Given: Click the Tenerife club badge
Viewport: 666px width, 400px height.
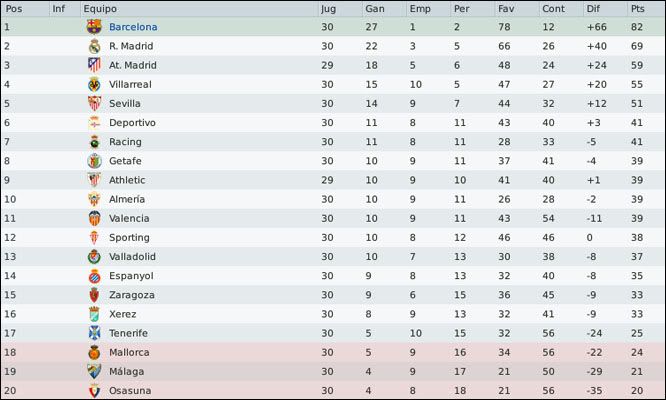Looking at the screenshot, I should pyautogui.click(x=94, y=333).
